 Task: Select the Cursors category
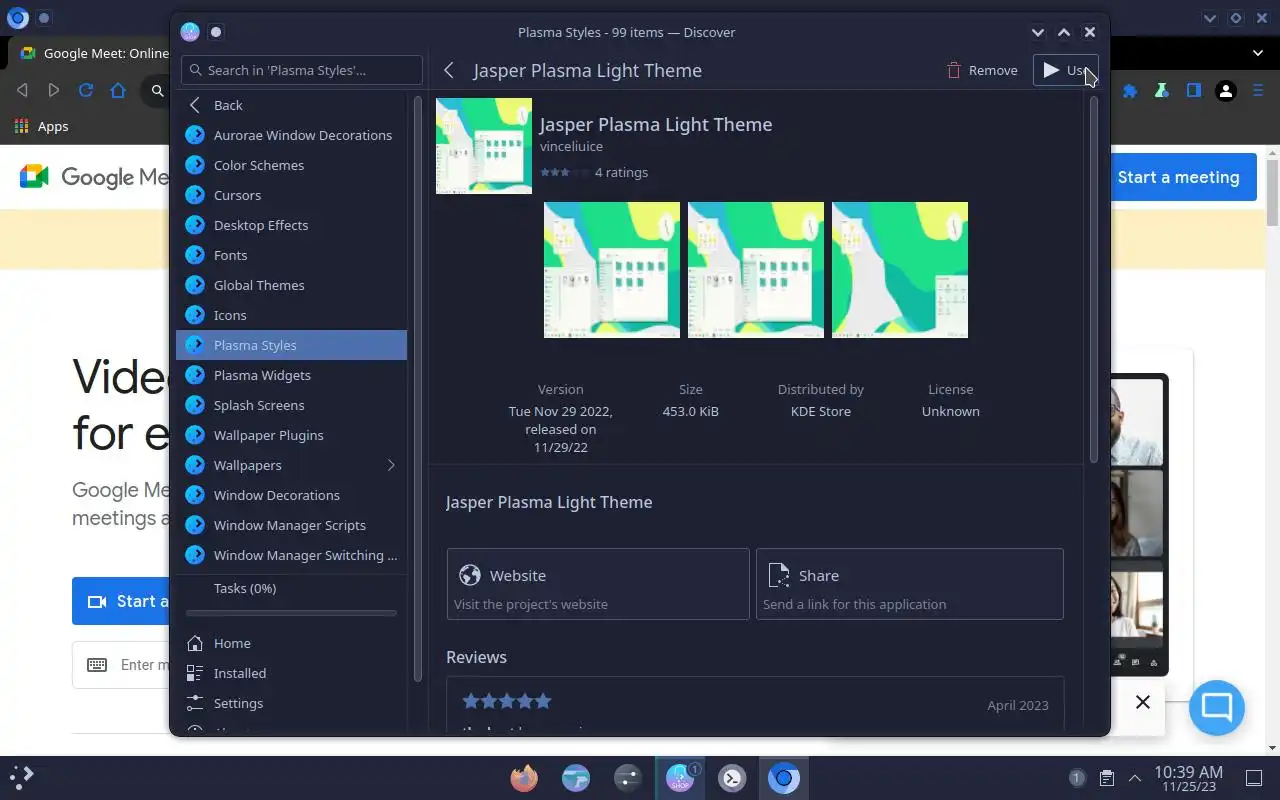(291, 195)
